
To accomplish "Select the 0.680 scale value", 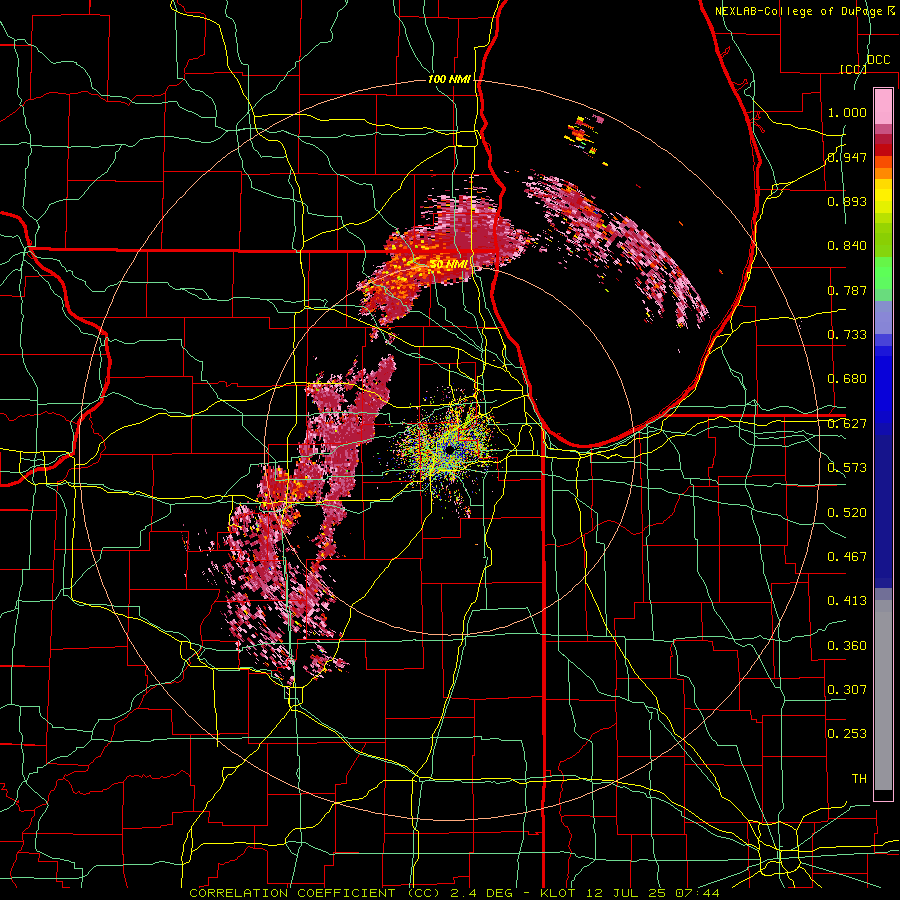I will 847,379.
